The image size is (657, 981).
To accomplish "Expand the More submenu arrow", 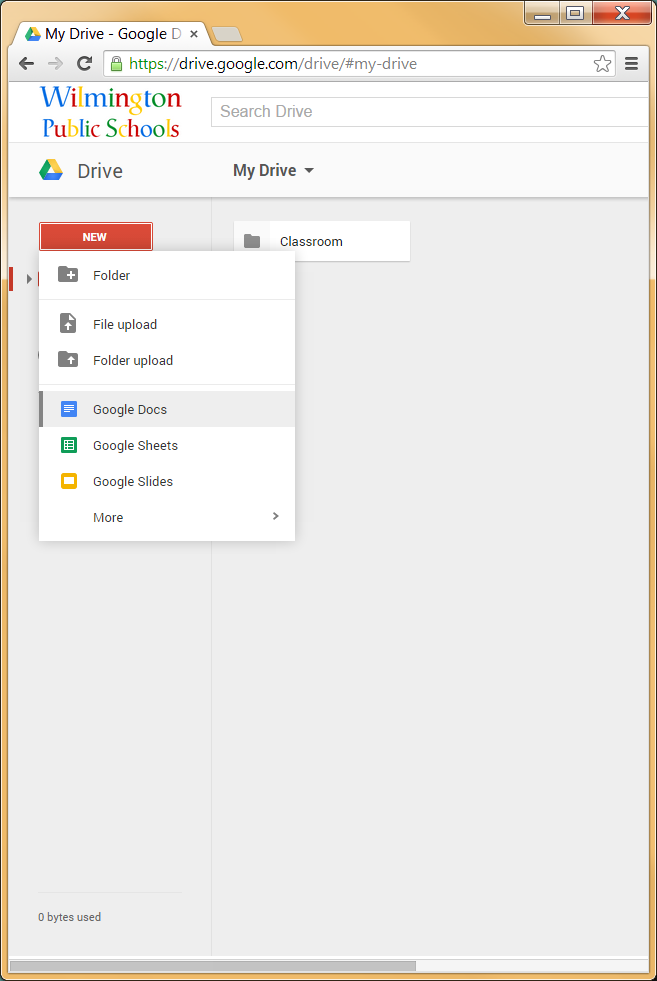I will 276,516.
